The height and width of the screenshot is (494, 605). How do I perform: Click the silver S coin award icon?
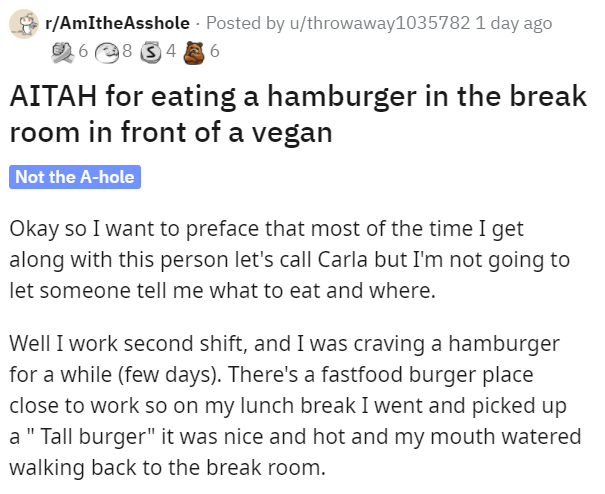pyautogui.click(x=151, y=52)
